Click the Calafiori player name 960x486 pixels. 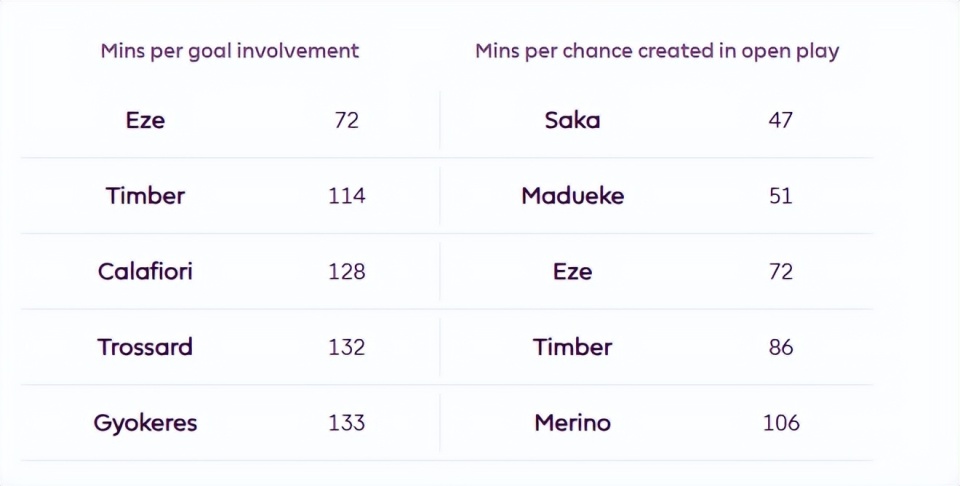tap(145, 272)
